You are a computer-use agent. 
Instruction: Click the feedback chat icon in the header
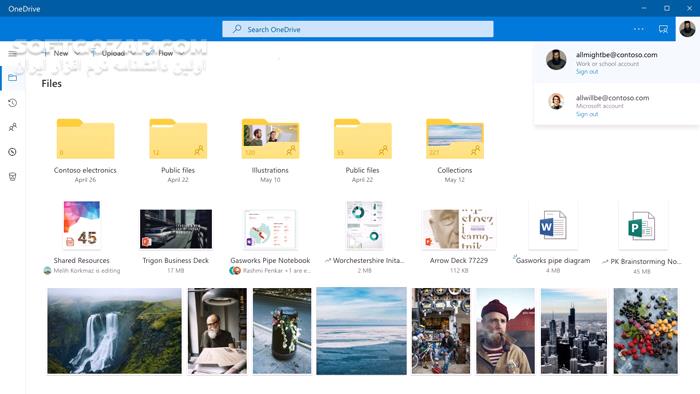pos(663,29)
